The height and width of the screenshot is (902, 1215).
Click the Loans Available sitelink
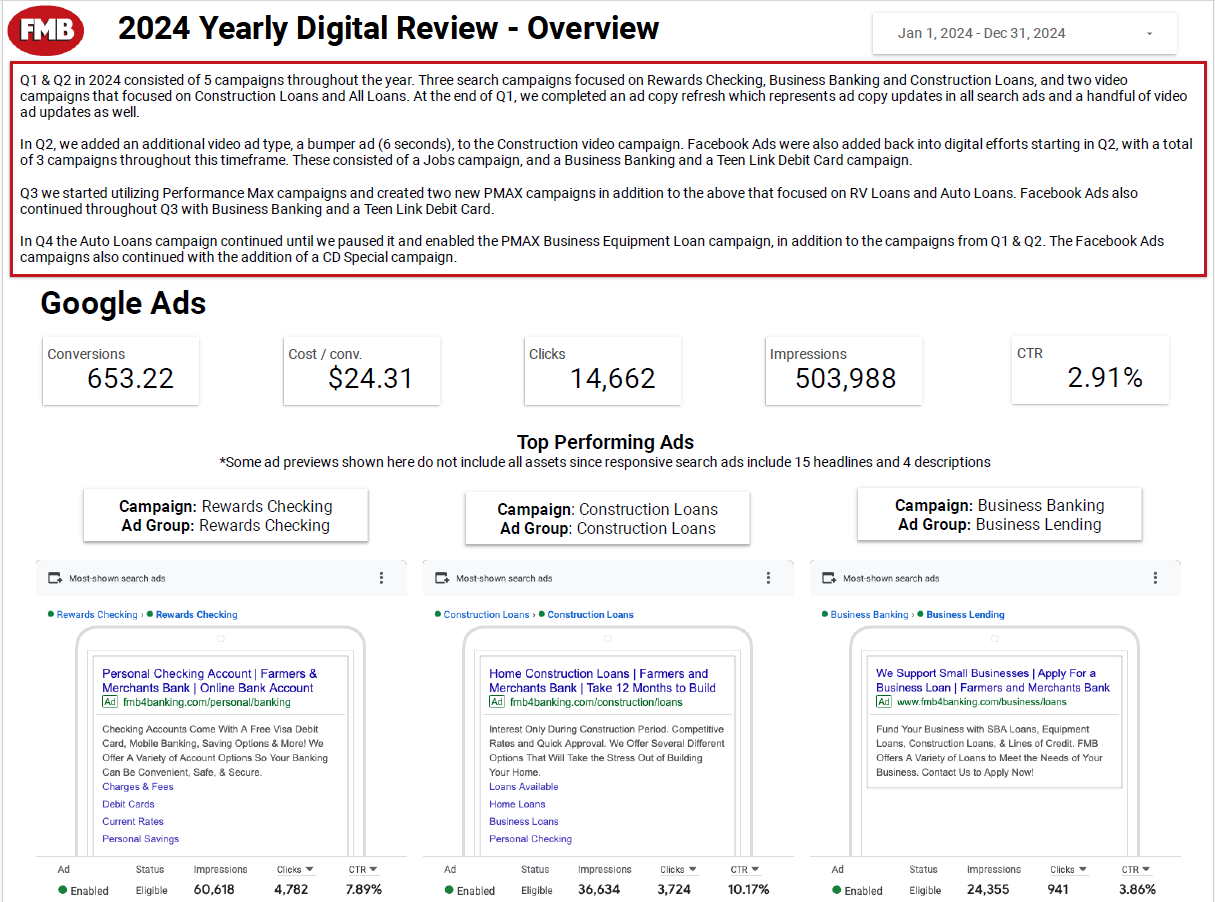524,787
